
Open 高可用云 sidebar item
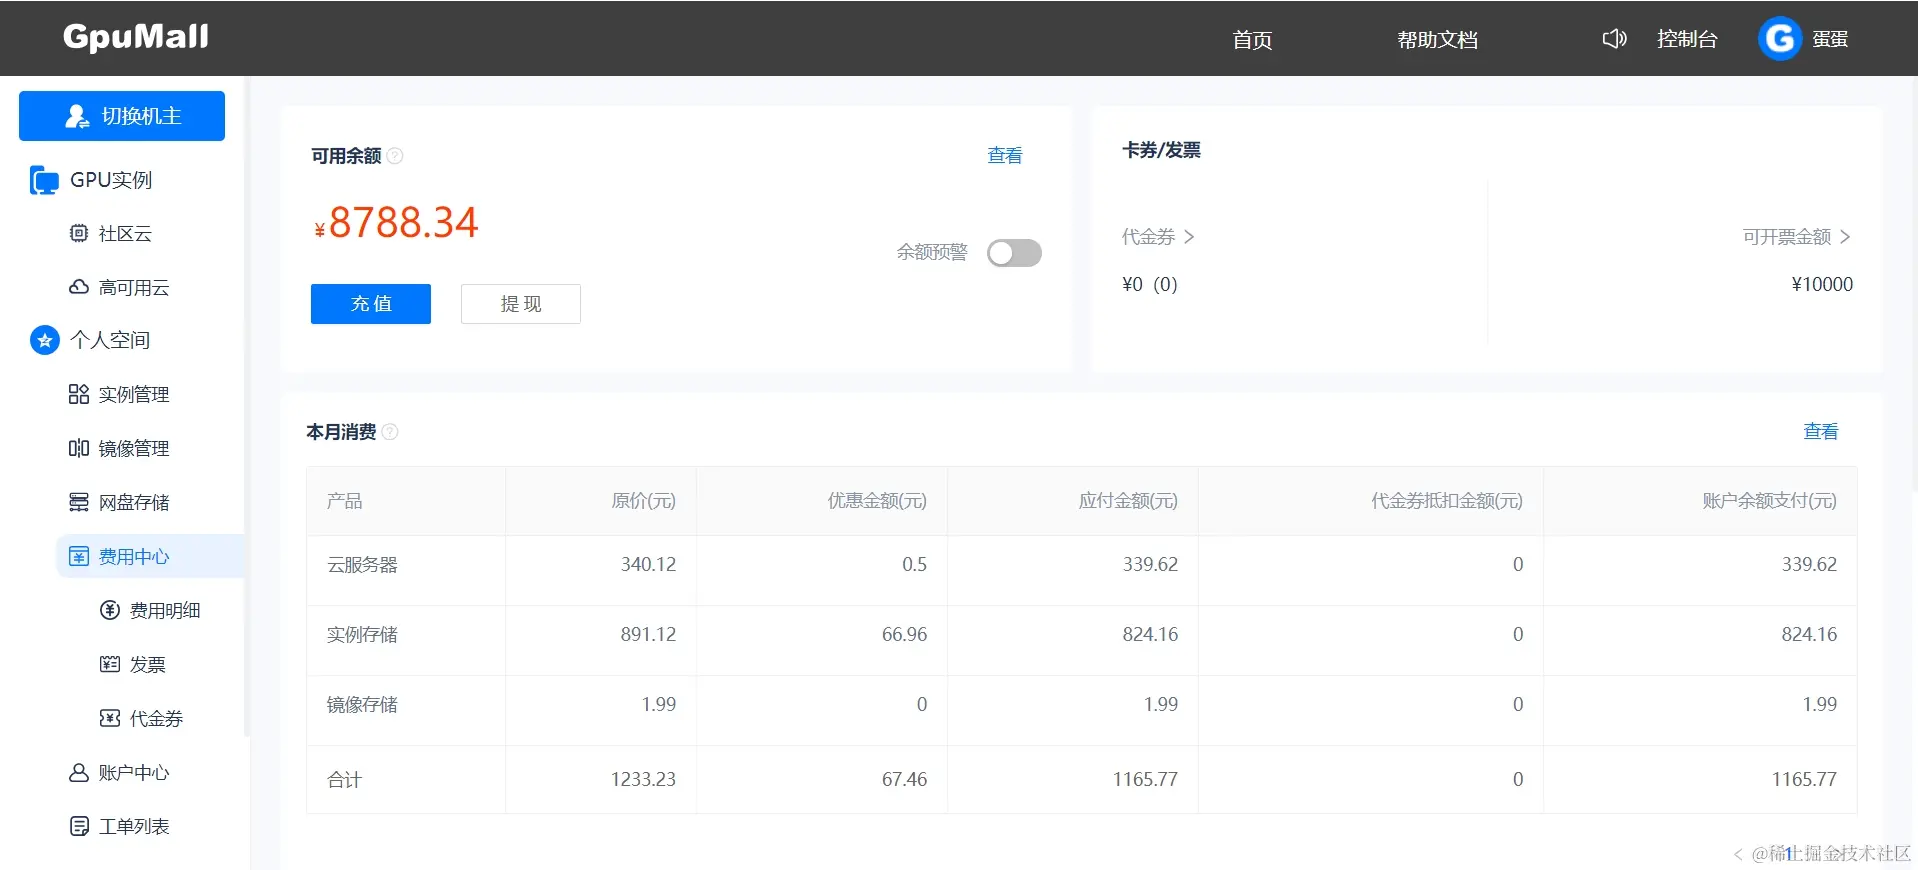point(134,287)
